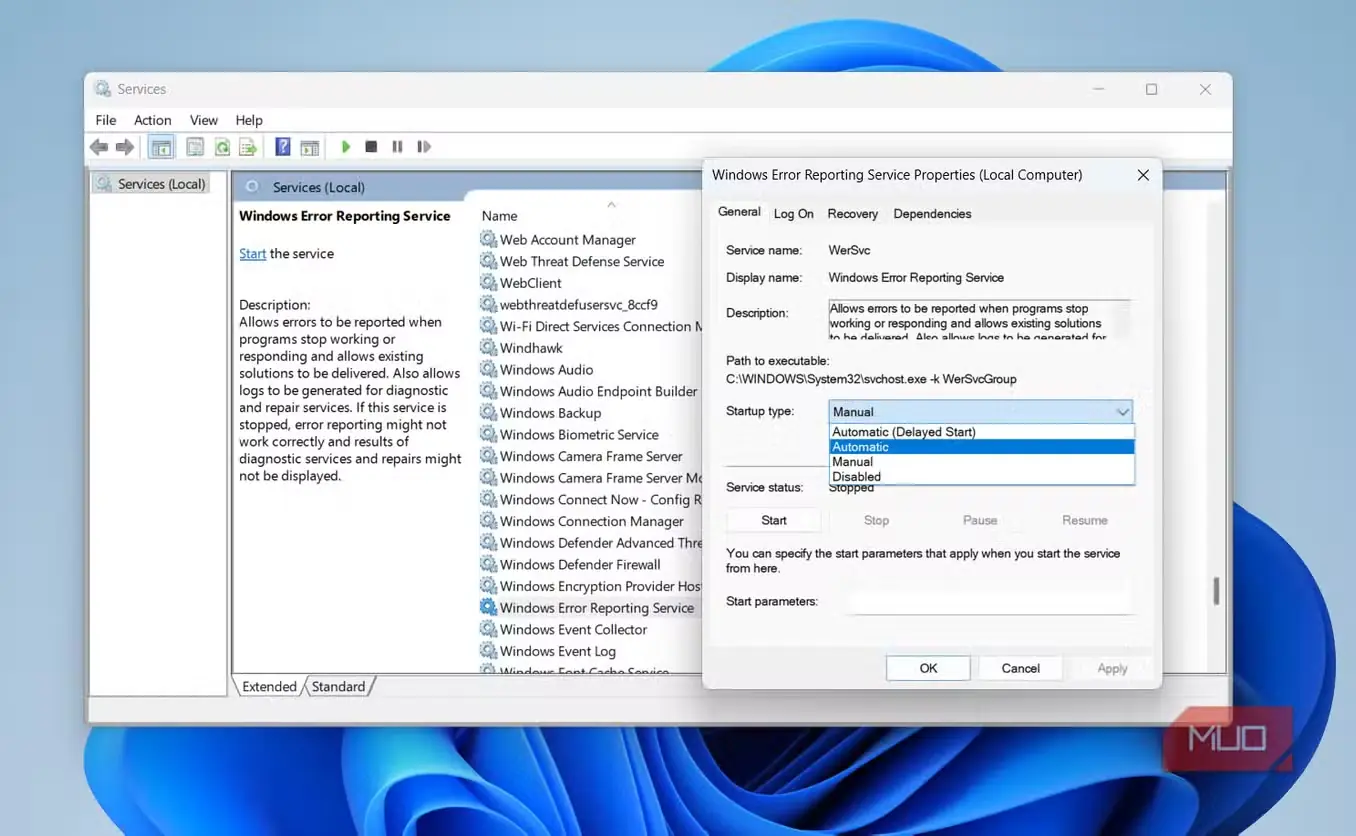This screenshot has width=1356, height=836.
Task: Click the Services app icon in title bar
Action: (103, 89)
